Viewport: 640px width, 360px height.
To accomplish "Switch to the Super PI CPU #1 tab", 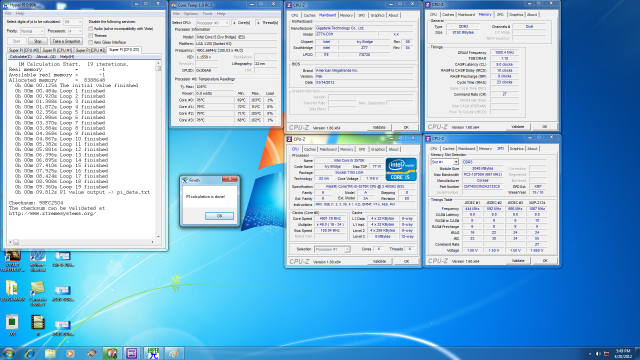I will [x=57, y=50].
